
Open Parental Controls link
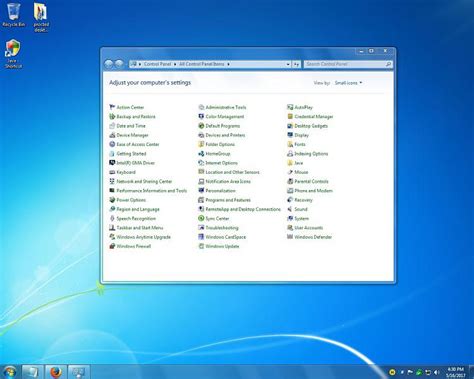311,181
